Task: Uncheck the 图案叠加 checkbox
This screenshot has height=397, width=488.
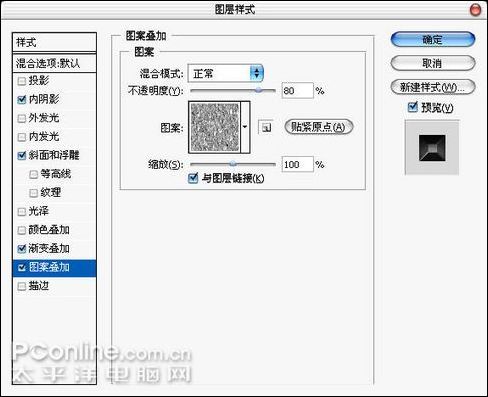Action: coord(21,267)
